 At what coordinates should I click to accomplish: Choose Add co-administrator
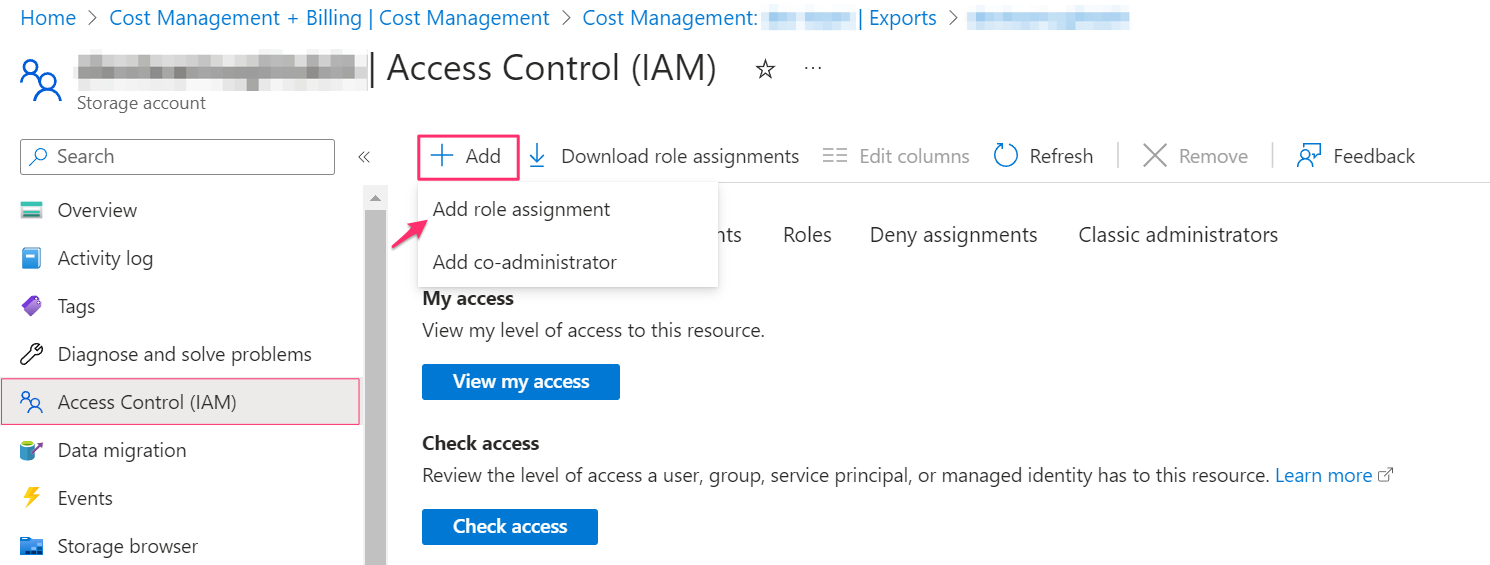[524, 262]
